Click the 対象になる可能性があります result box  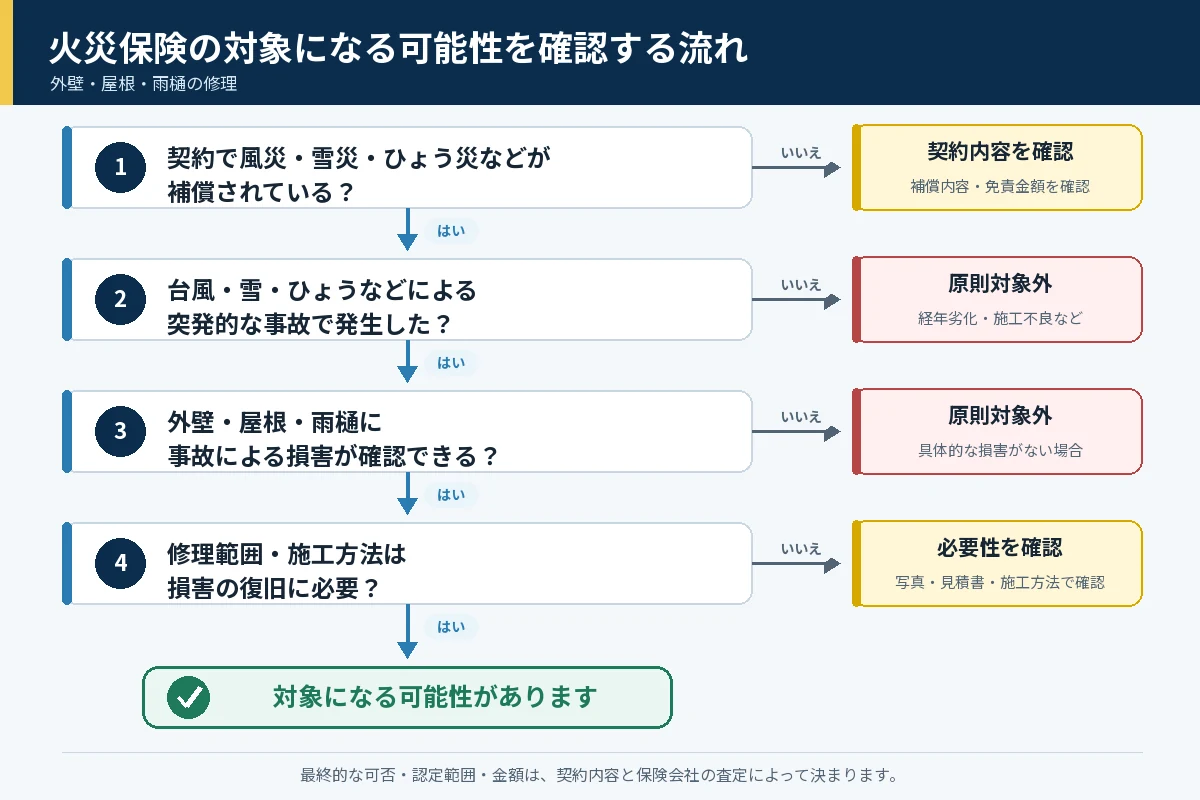[407, 697]
